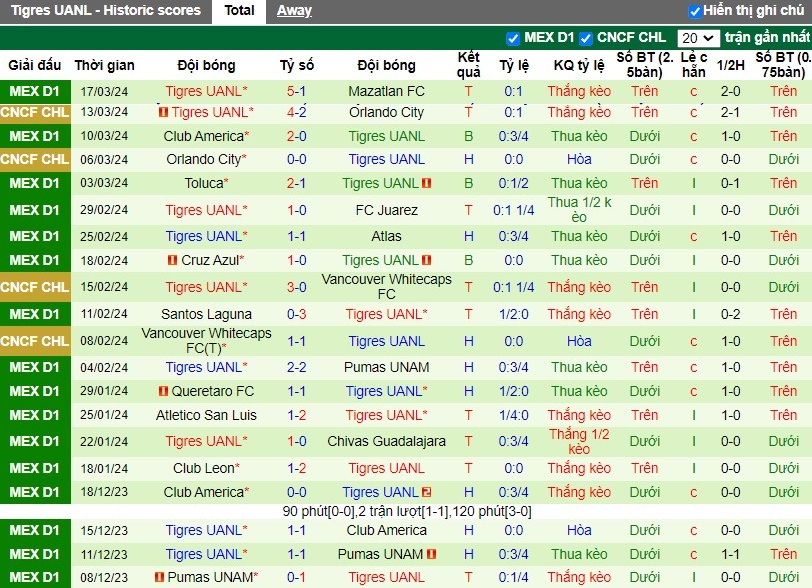Open Santos Laguna team link
The image size is (812, 588).
(206, 314)
